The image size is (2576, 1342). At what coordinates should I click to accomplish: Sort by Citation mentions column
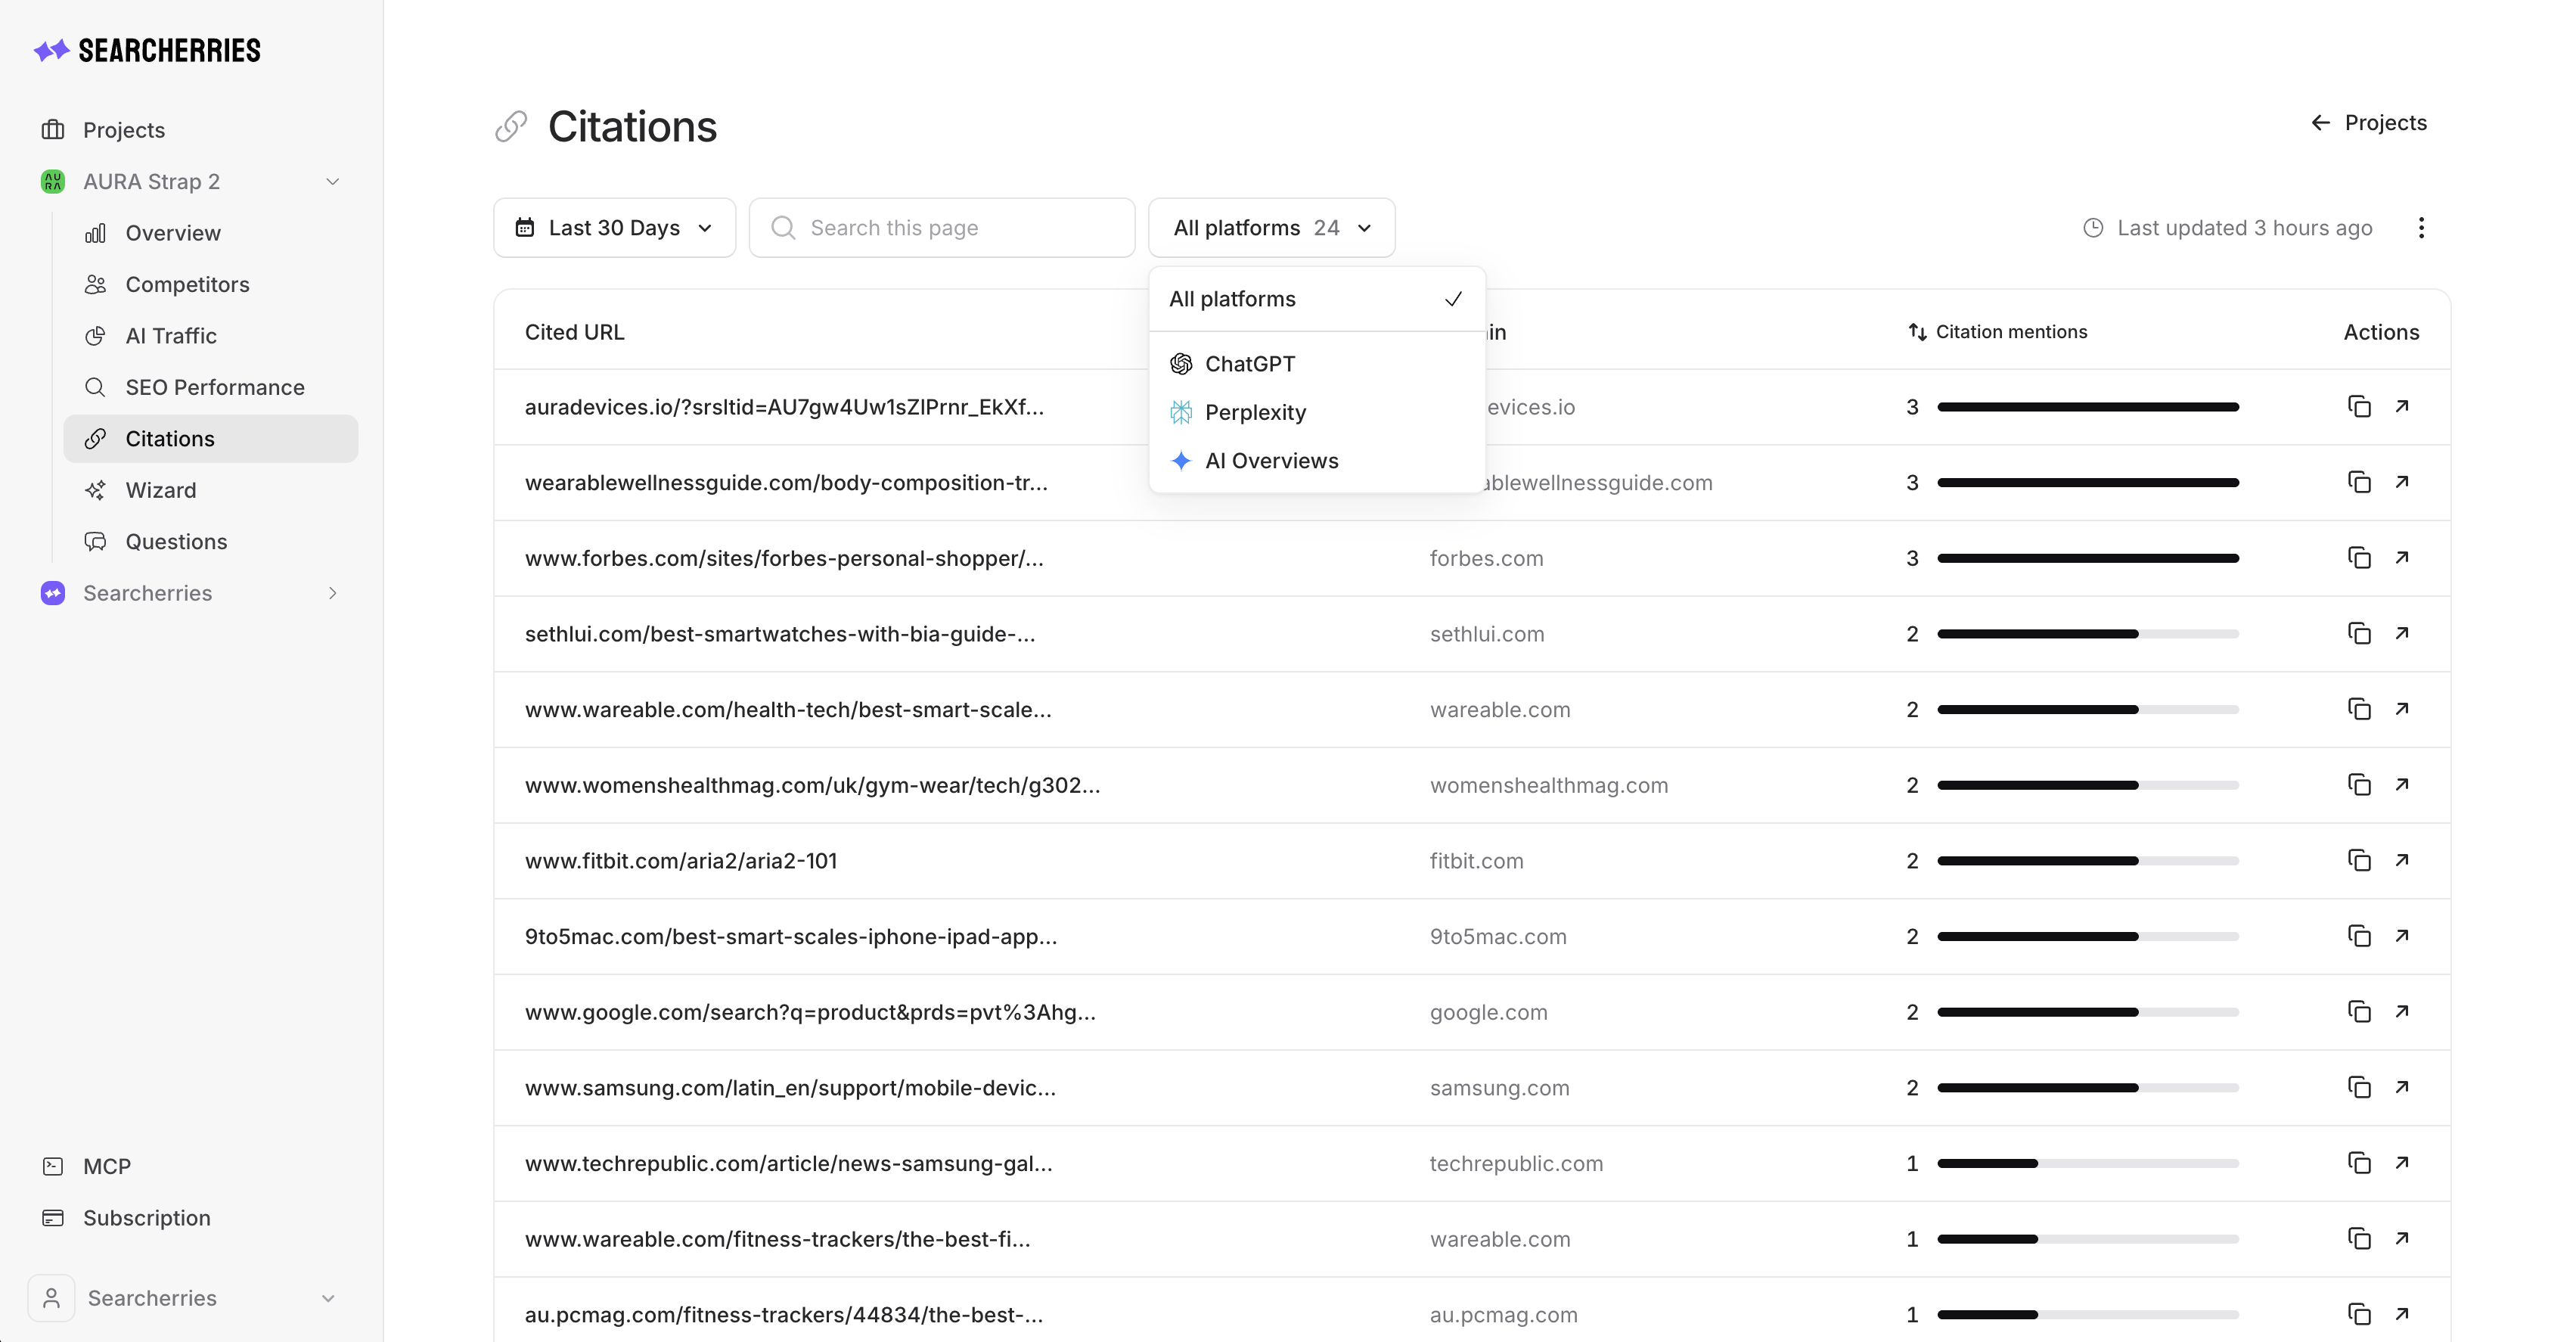click(1997, 332)
